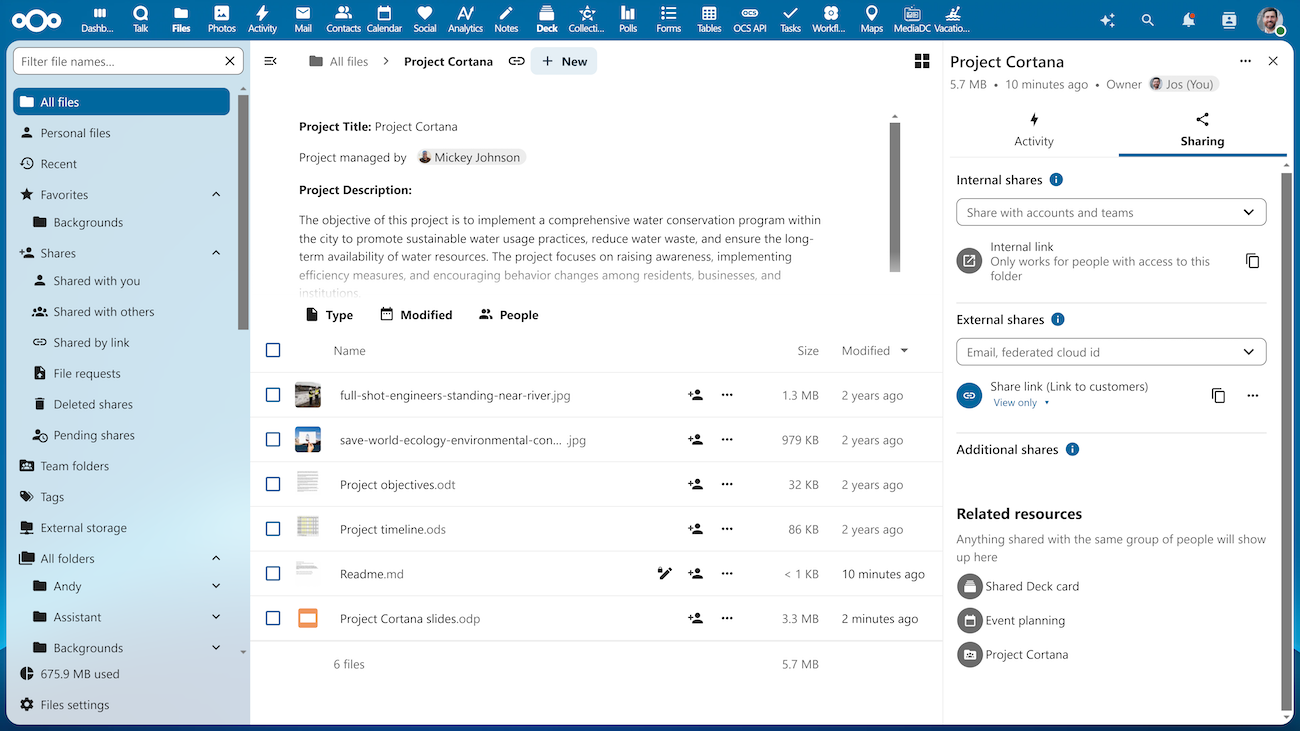Screen dimensions: 1300x731
Task: Click the filter file names field
Action: [x=118, y=61]
